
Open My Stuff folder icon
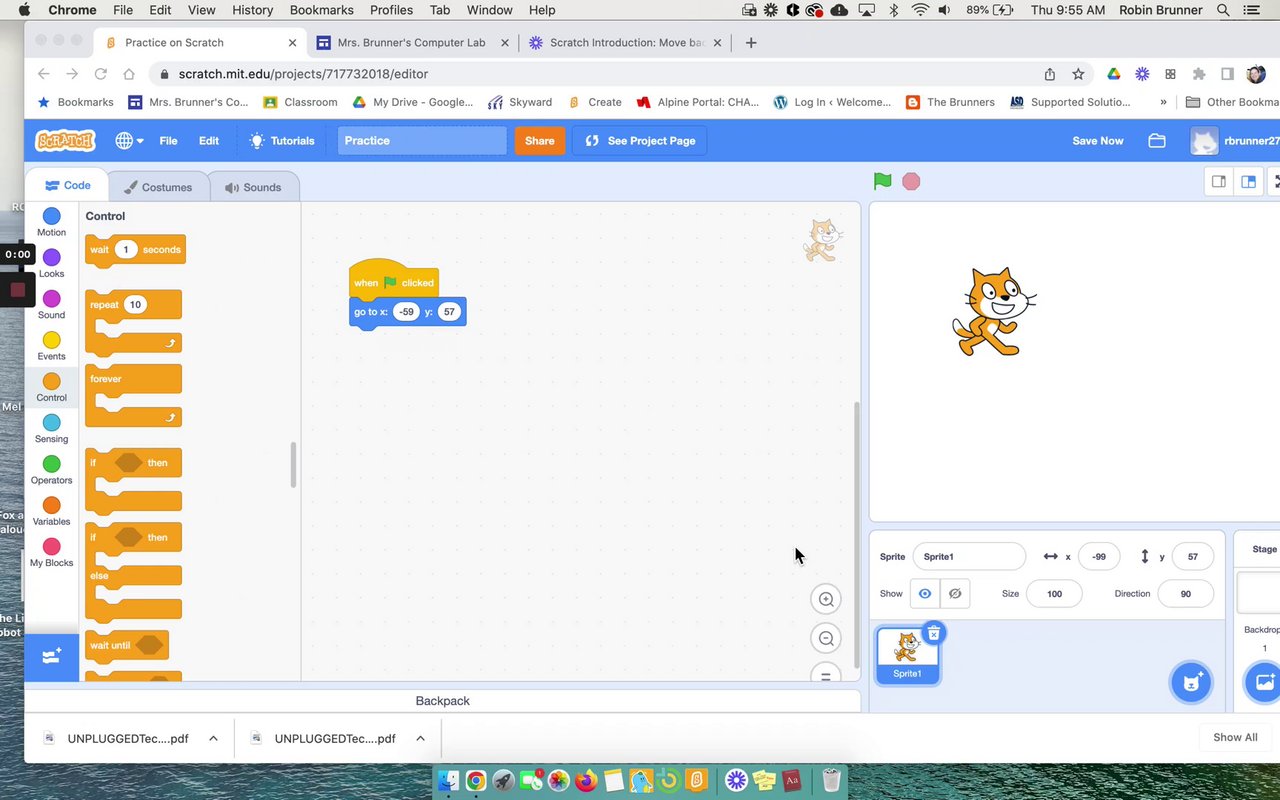pyautogui.click(x=1157, y=141)
